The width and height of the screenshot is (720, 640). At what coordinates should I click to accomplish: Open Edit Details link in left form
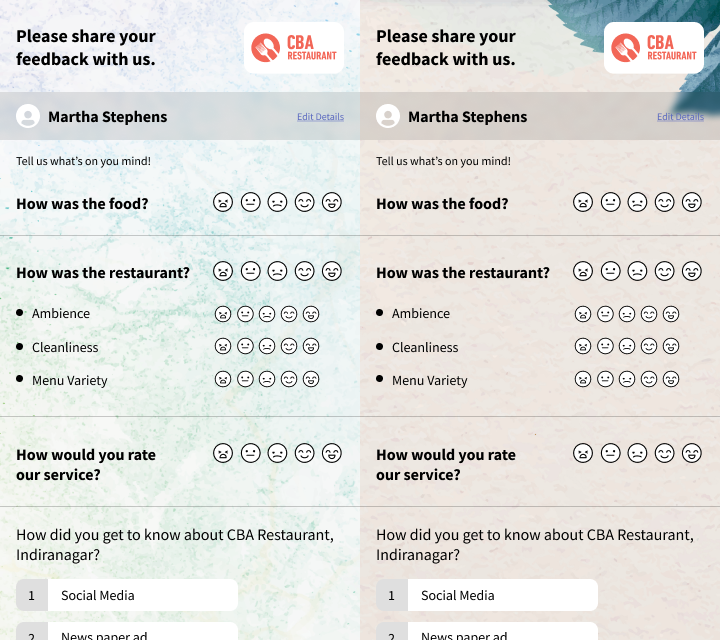(x=321, y=117)
